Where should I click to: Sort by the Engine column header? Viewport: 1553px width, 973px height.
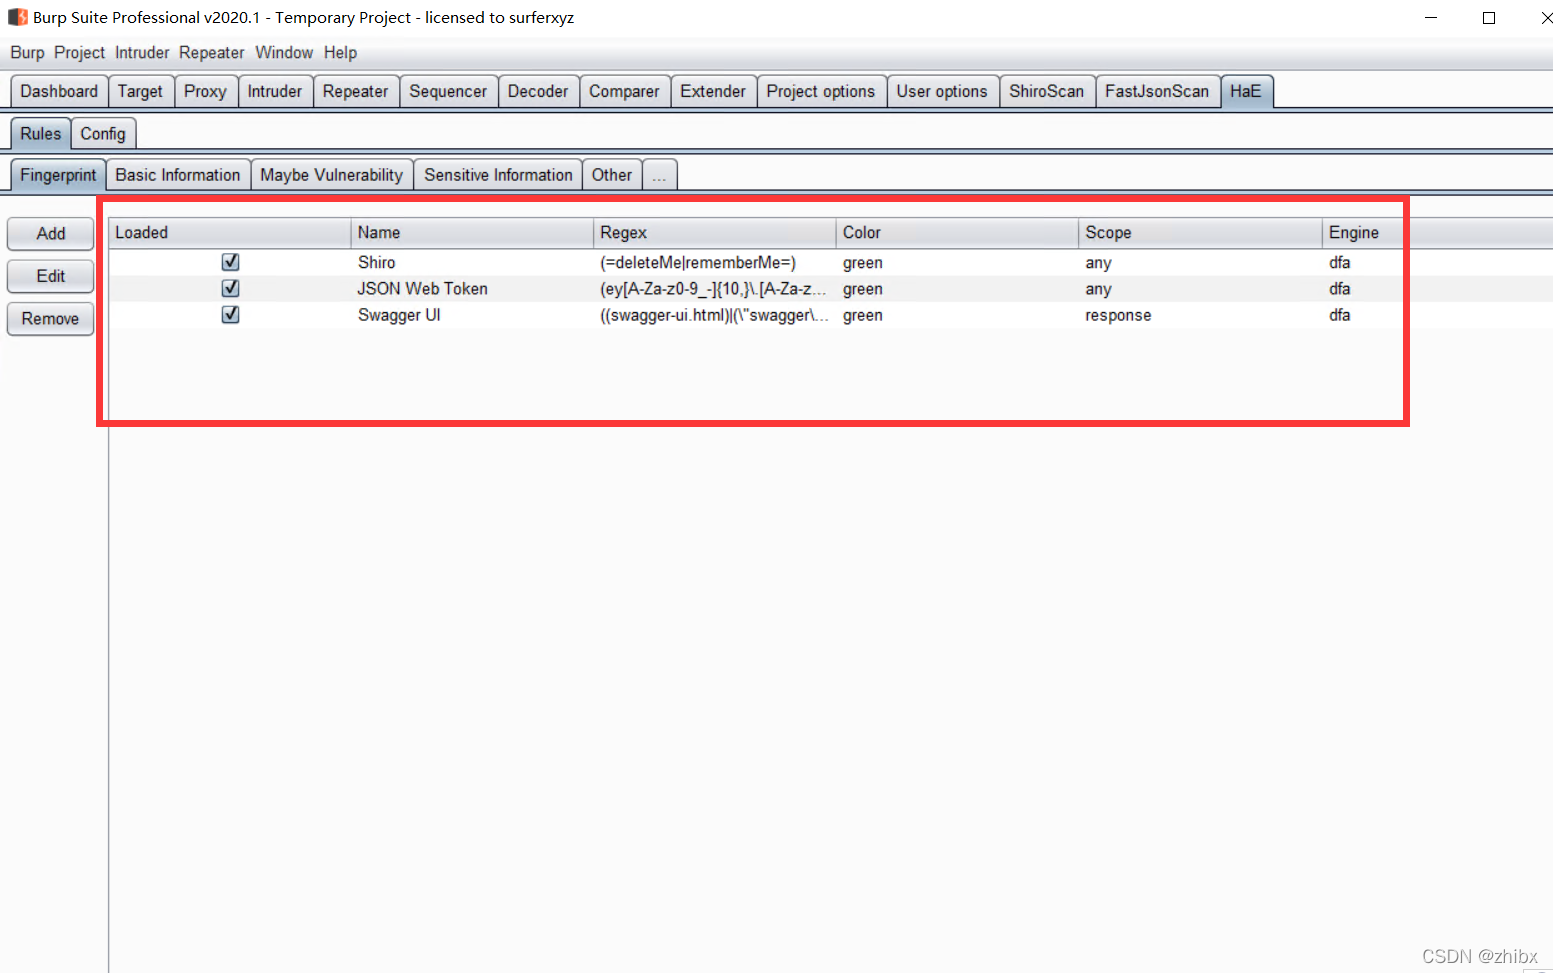pyautogui.click(x=1437, y=233)
